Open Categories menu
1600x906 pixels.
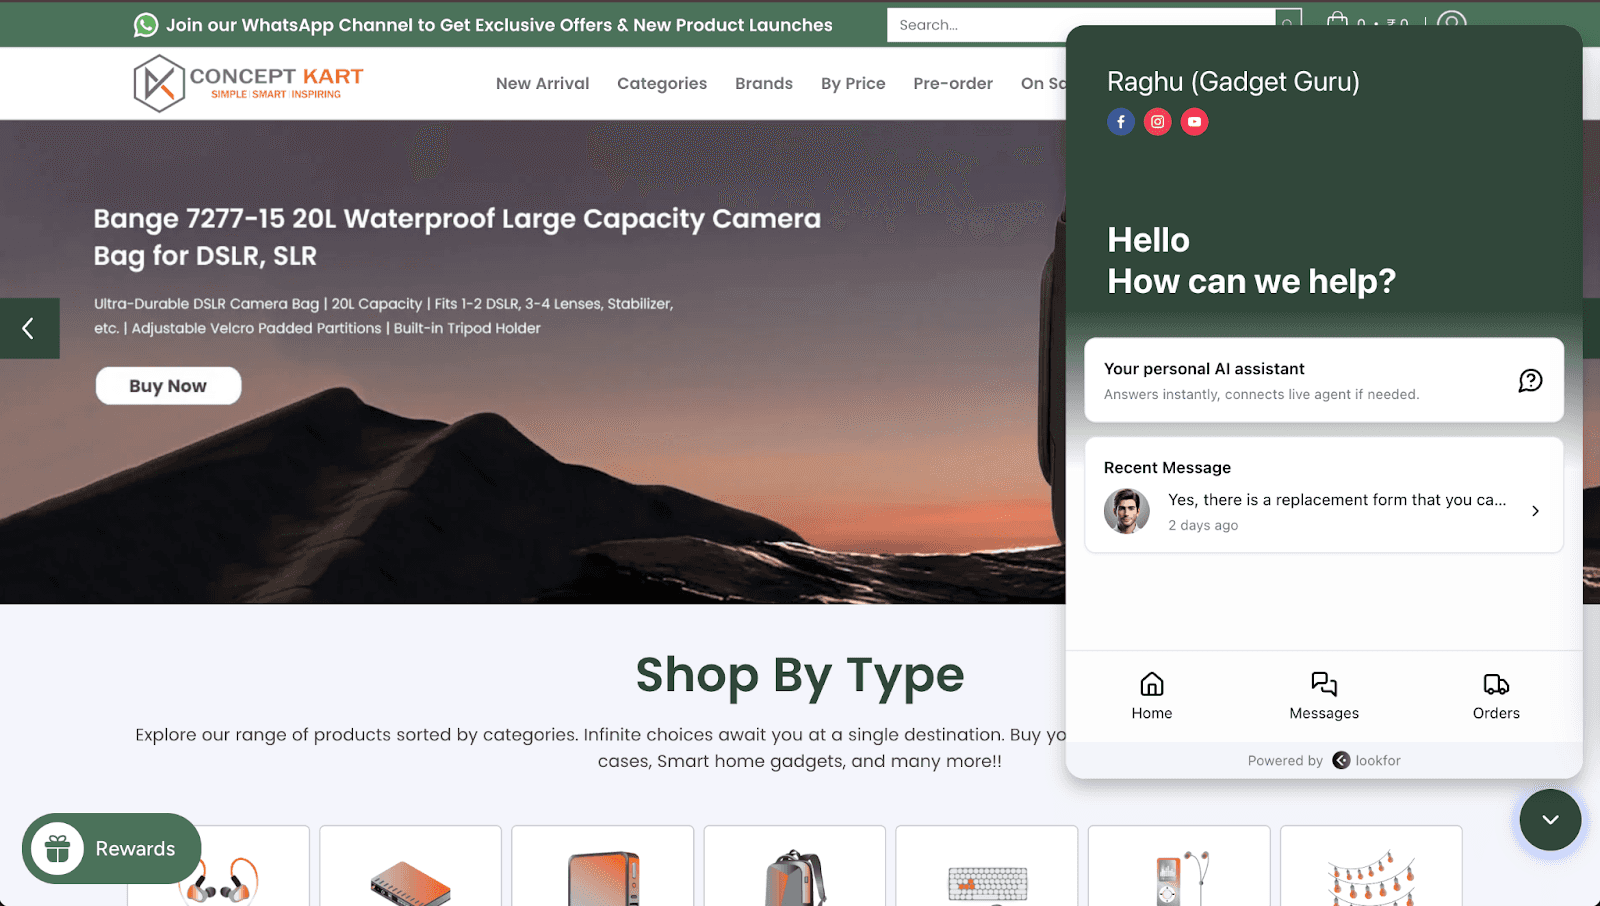coord(662,84)
